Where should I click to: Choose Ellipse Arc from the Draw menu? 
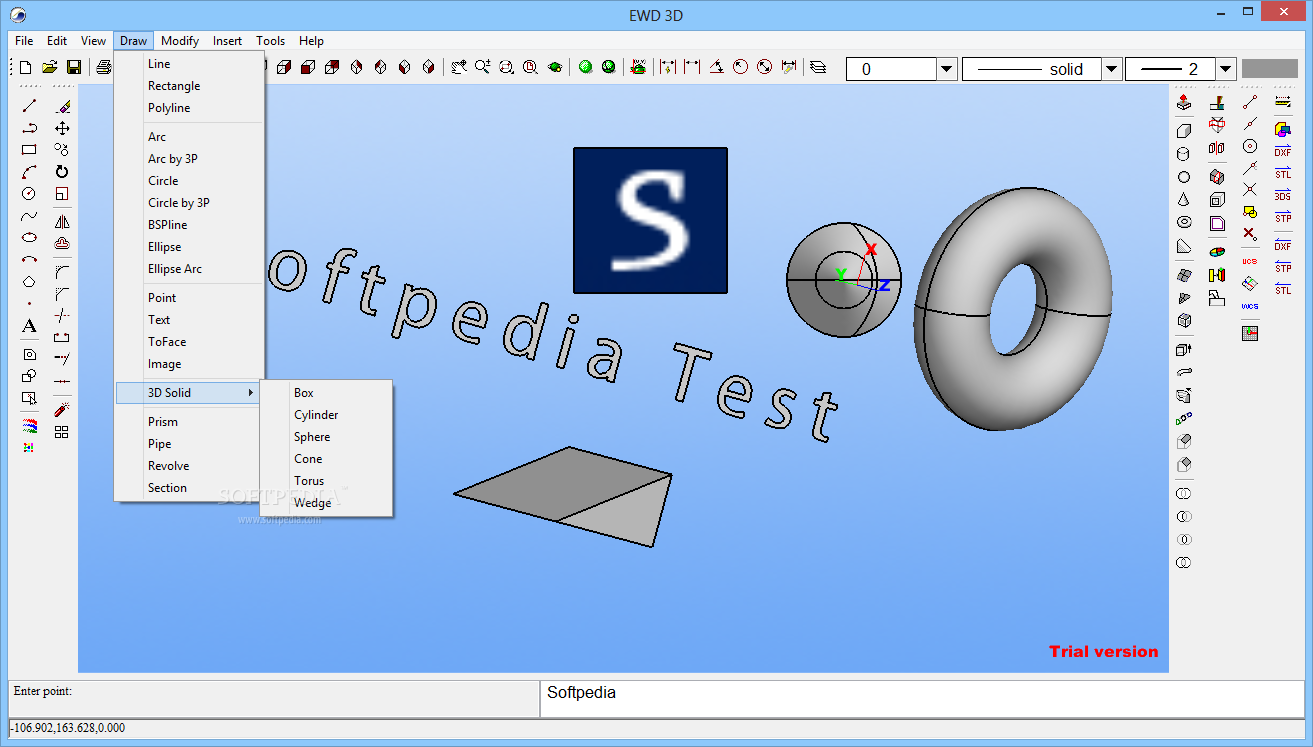175,269
